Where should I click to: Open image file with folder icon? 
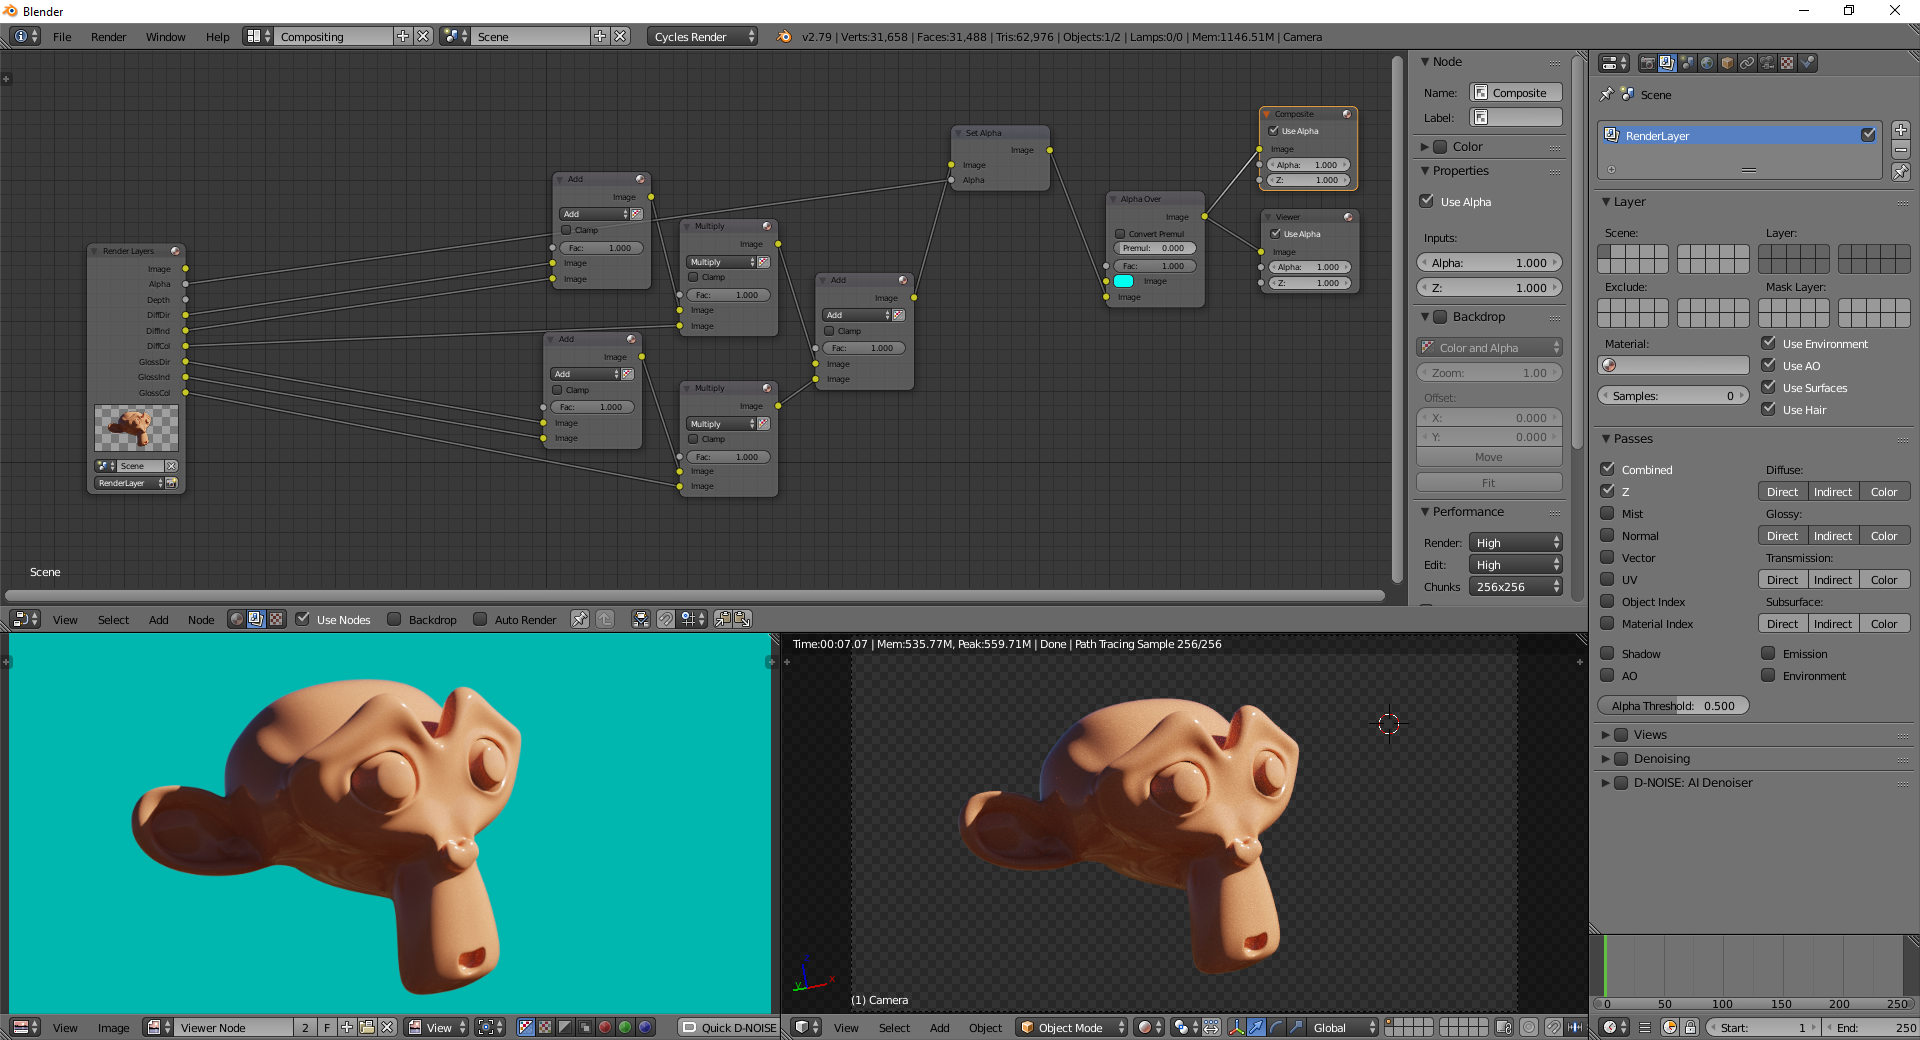(367, 1027)
